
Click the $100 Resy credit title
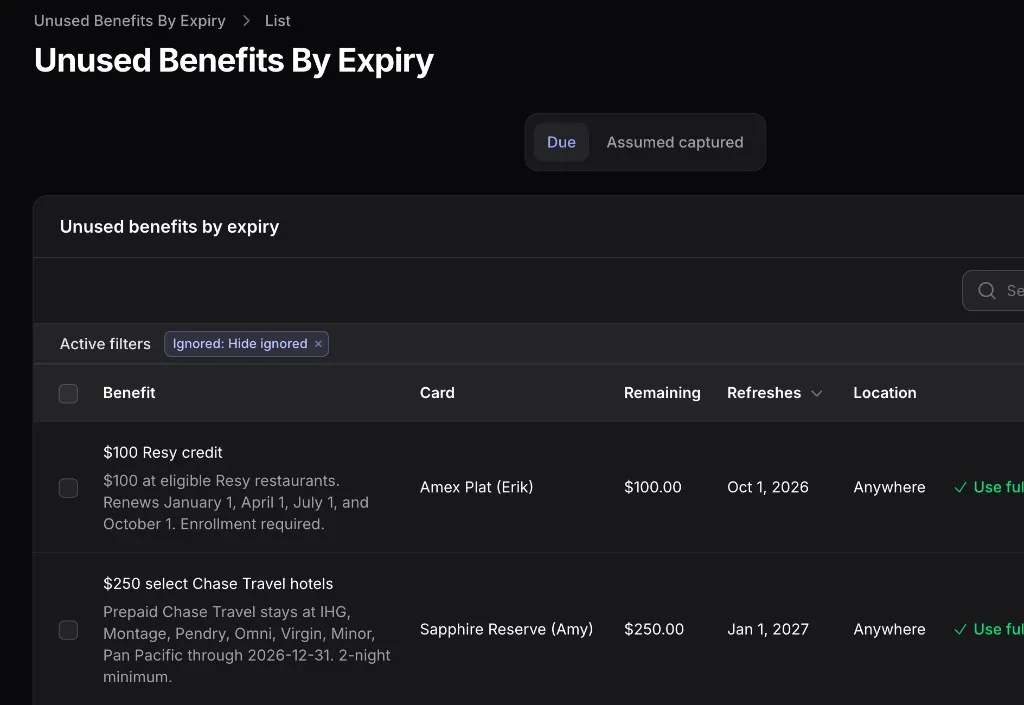163,452
